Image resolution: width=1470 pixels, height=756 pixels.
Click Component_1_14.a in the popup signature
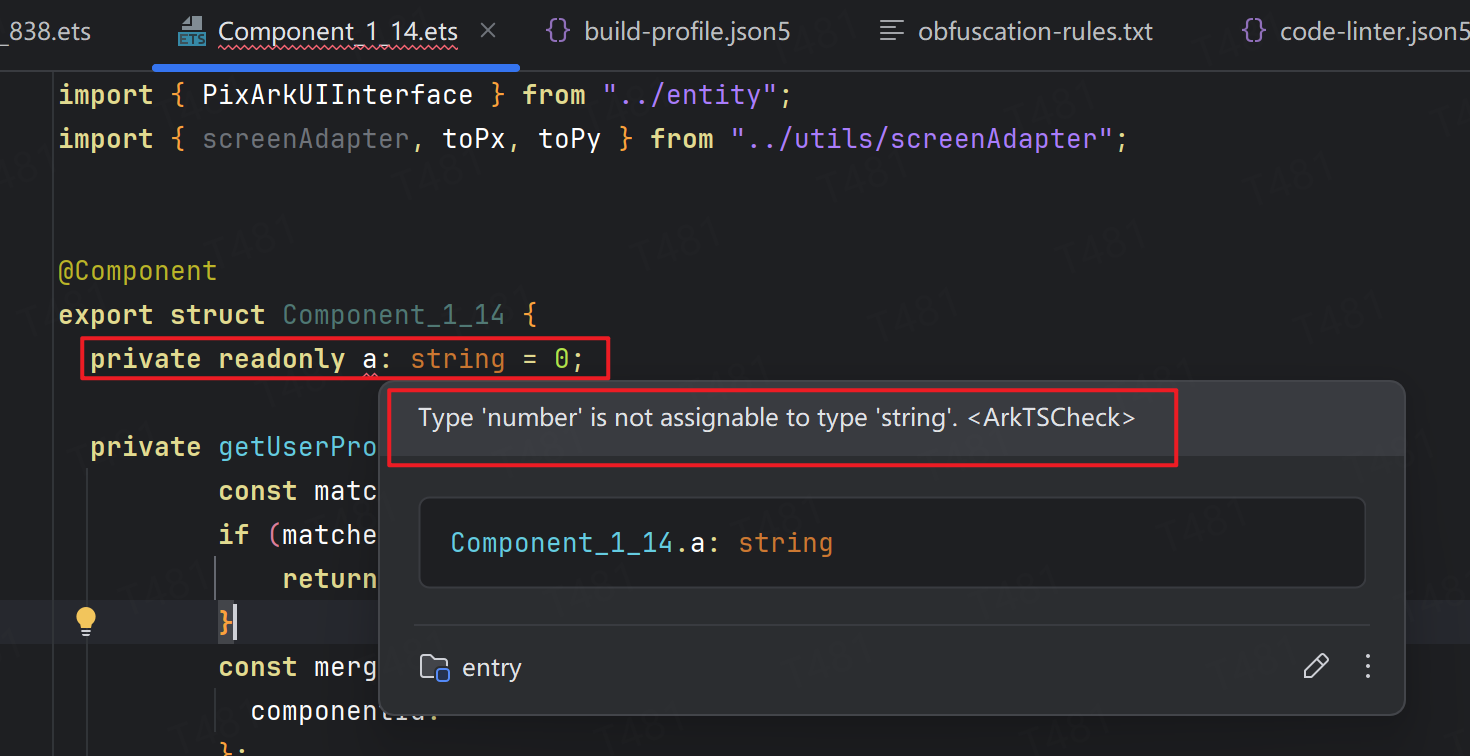(584, 543)
